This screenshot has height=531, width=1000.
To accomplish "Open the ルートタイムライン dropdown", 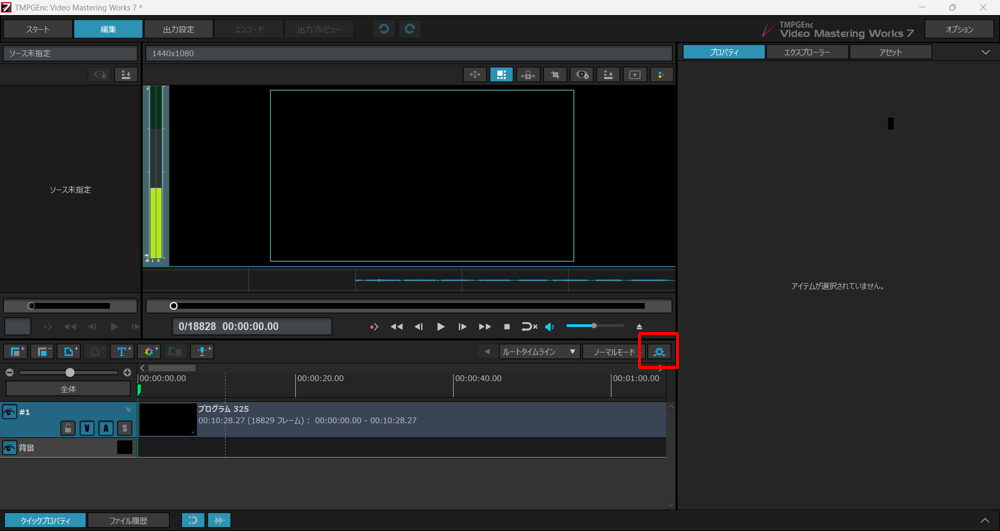I will click(x=540, y=352).
